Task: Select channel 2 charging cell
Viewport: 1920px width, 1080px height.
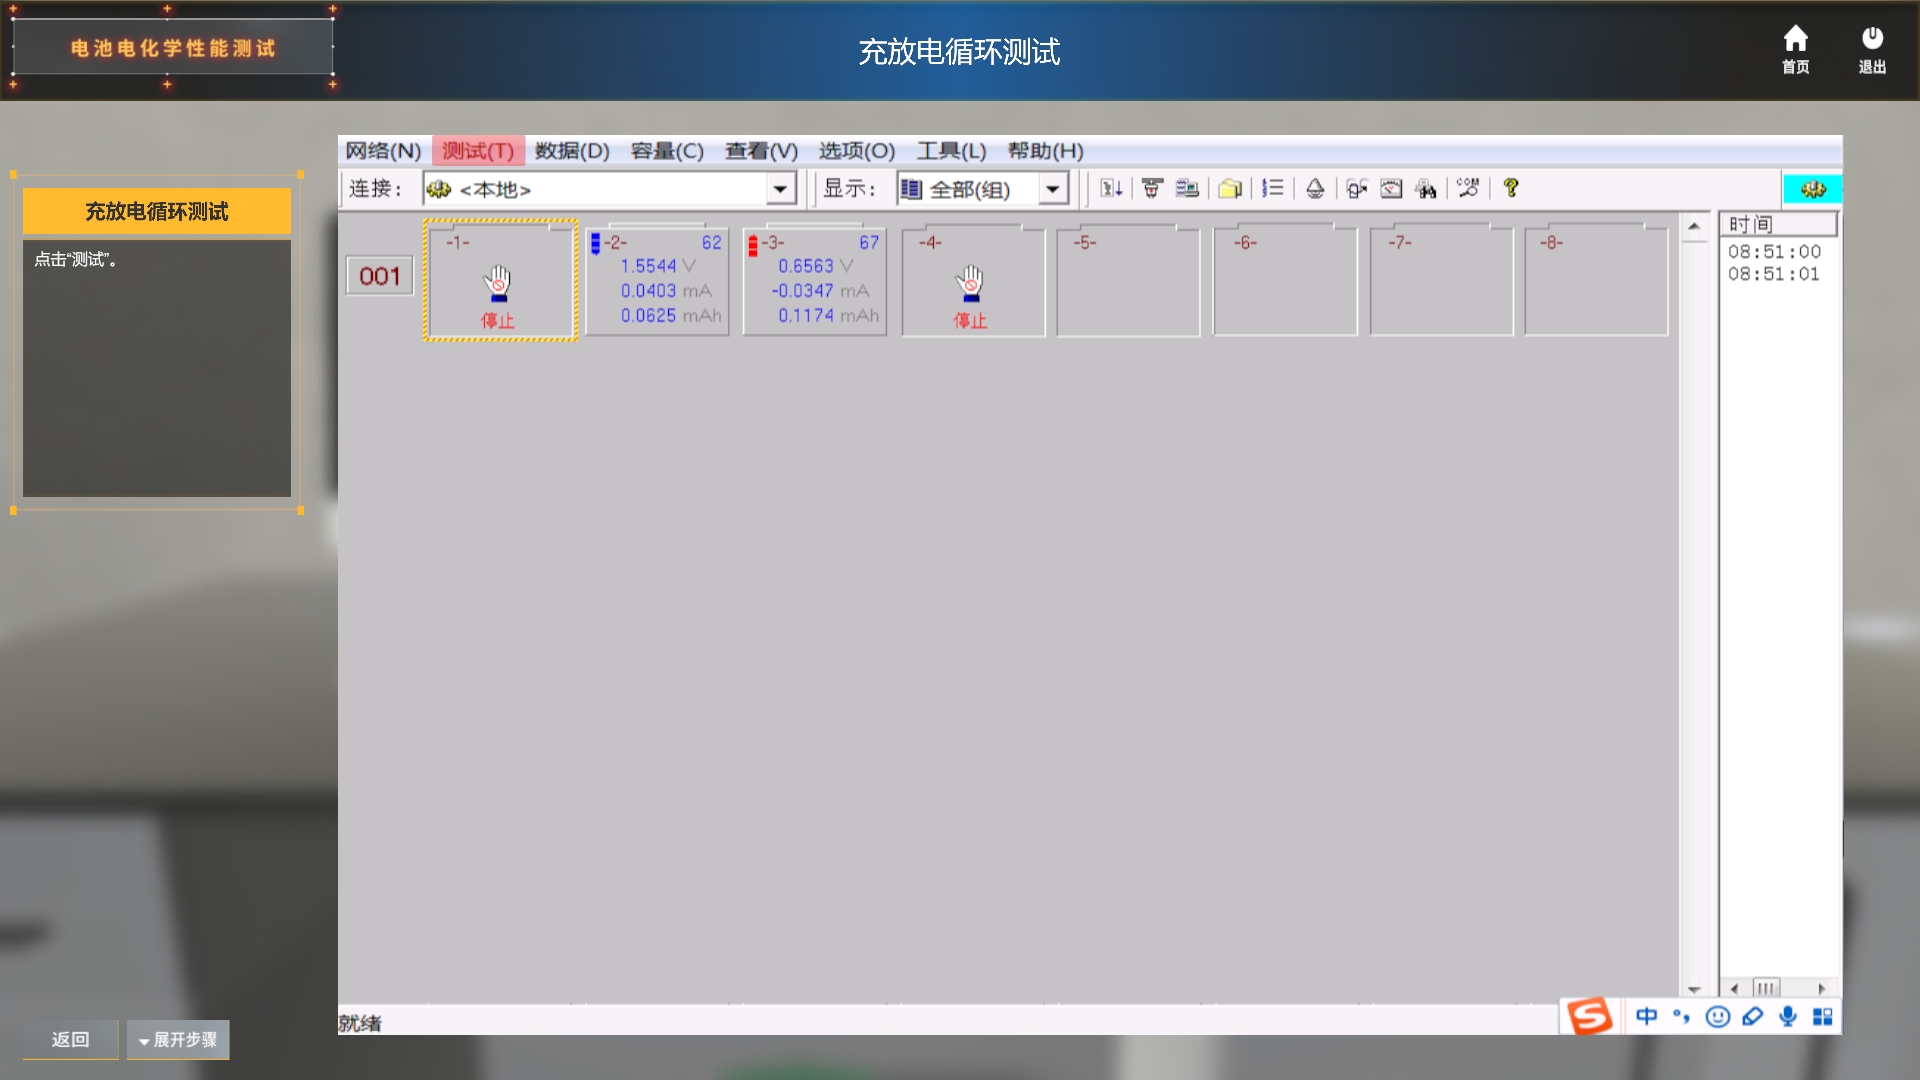Action: pos(658,282)
